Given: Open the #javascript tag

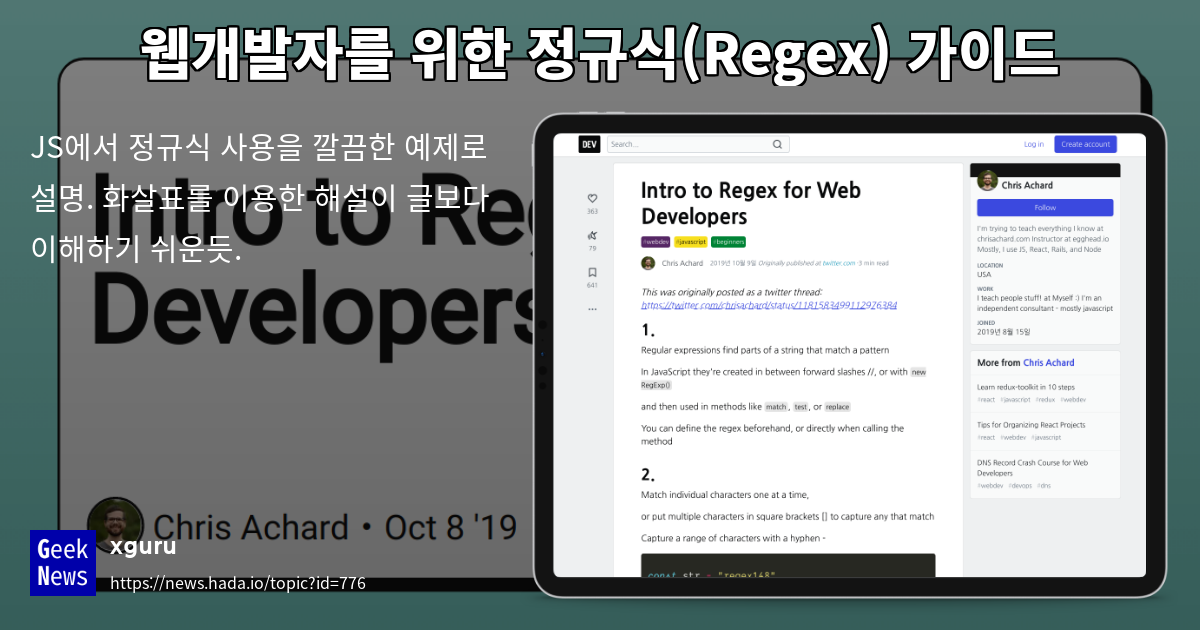Looking at the screenshot, I should click(x=690, y=241).
